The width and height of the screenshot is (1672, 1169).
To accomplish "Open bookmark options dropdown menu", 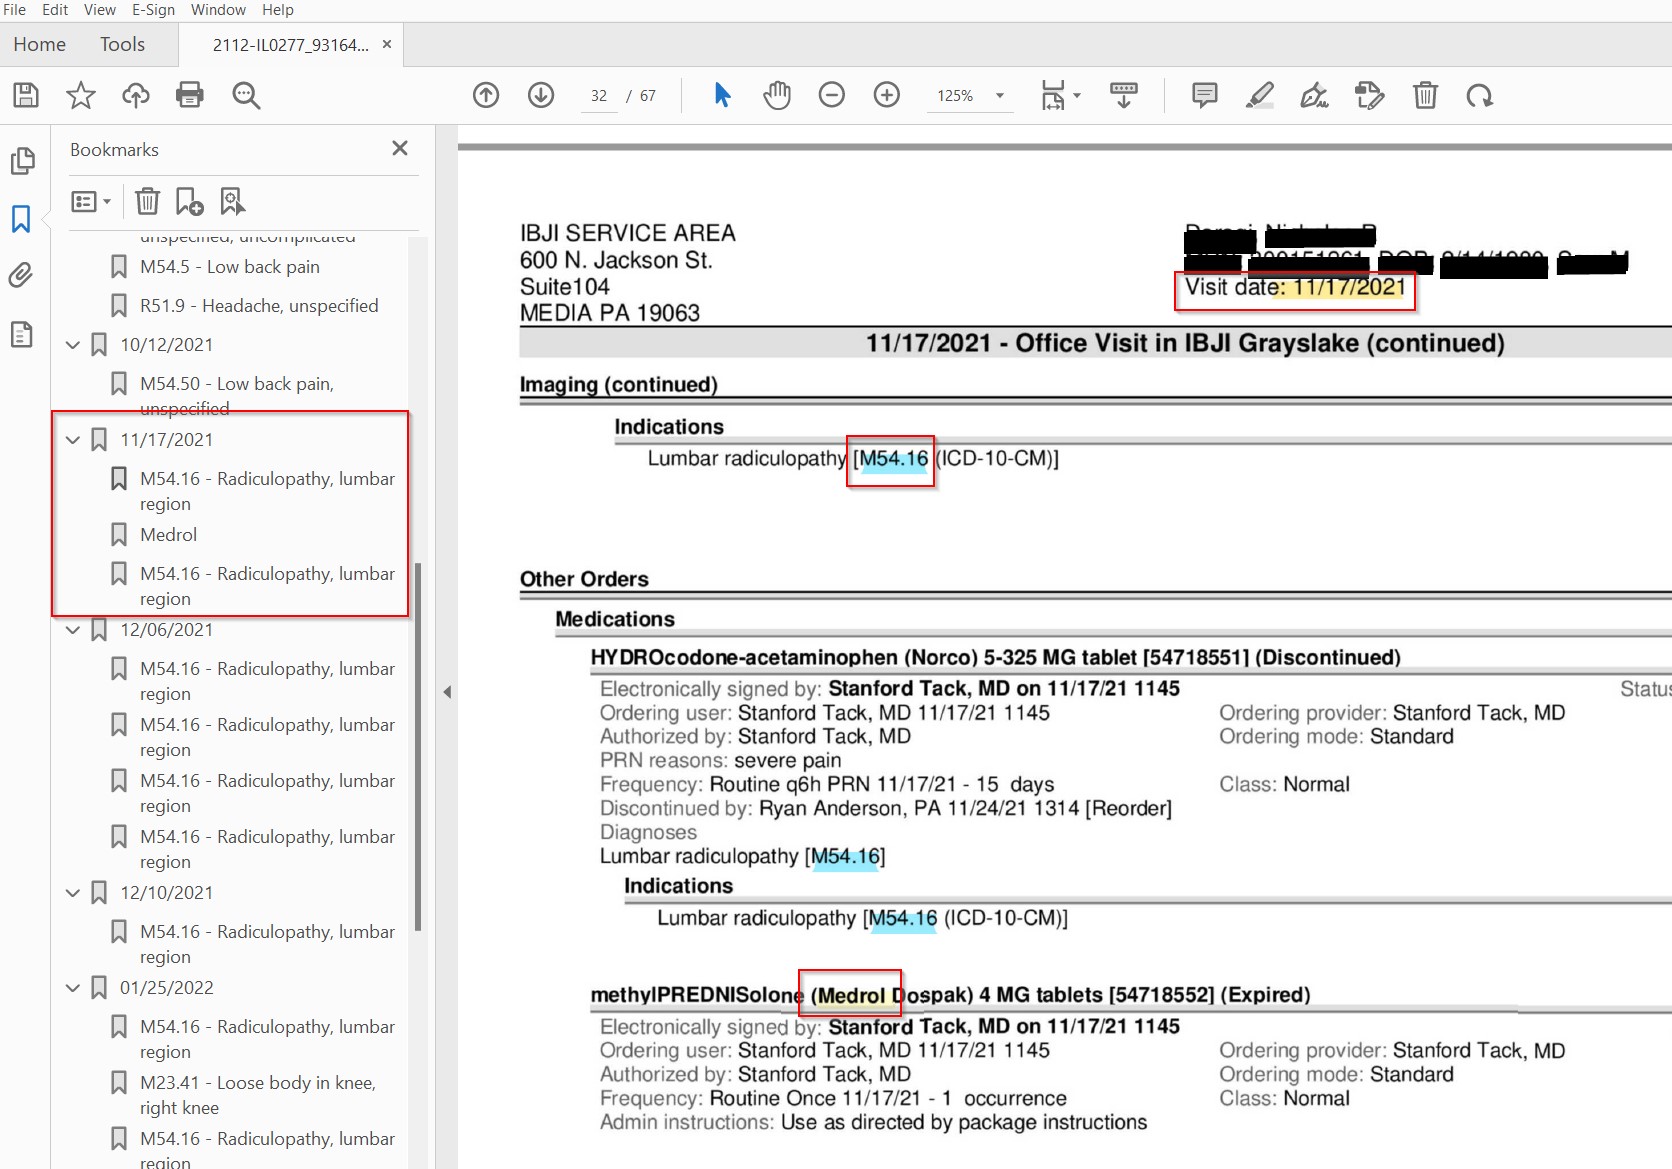I will click(91, 202).
